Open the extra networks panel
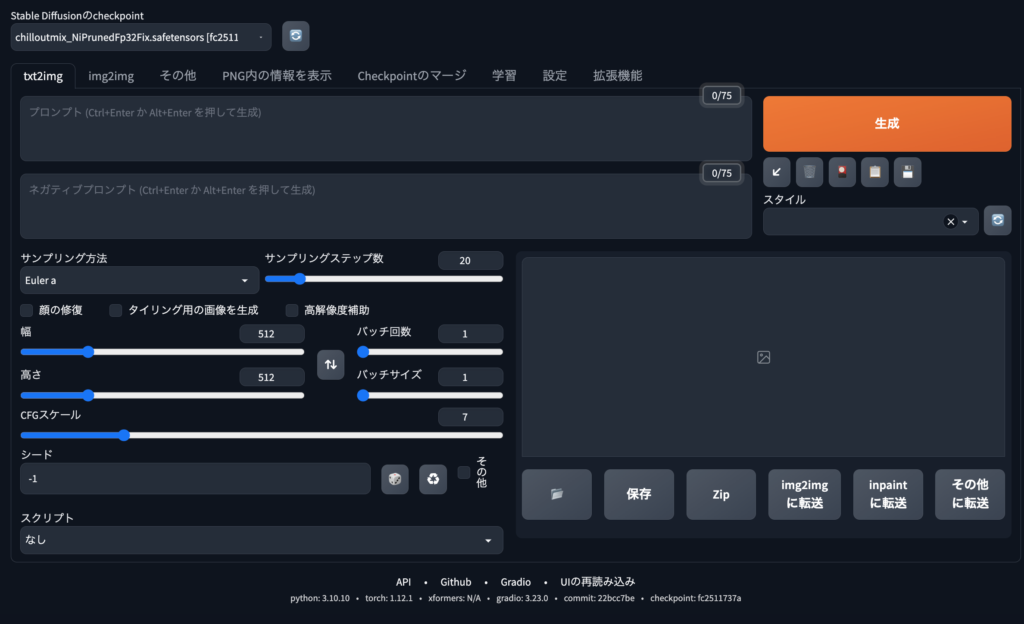Image resolution: width=1024 pixels, height=624 pixels. (842, 171)
